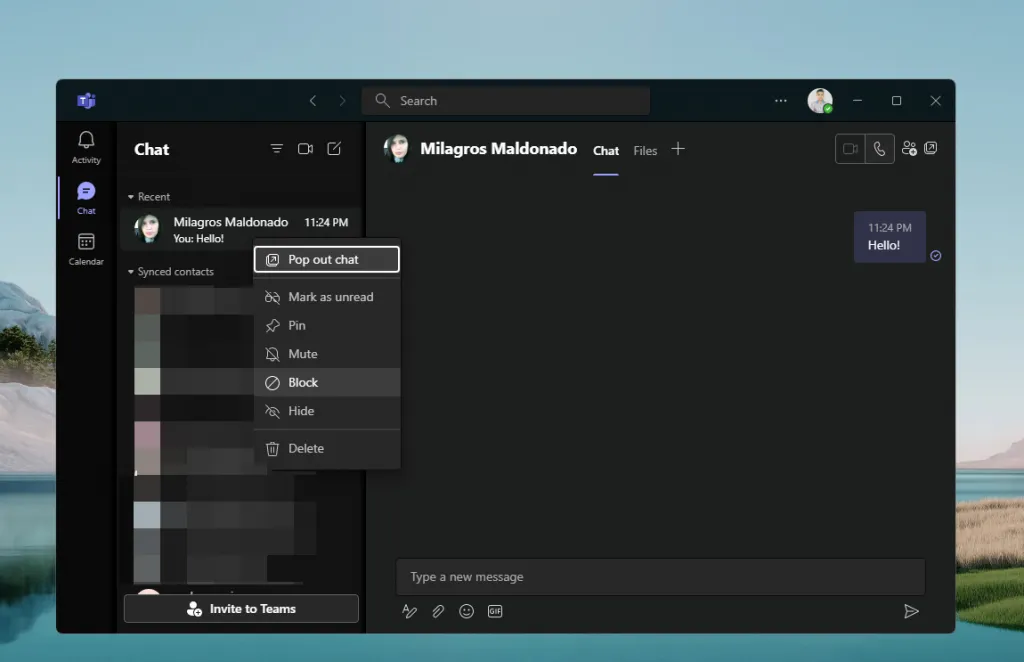Open the Activity bell in sidebar
Image resolution: width=1024 pixels, height=662 pixels.
(86, 146)
